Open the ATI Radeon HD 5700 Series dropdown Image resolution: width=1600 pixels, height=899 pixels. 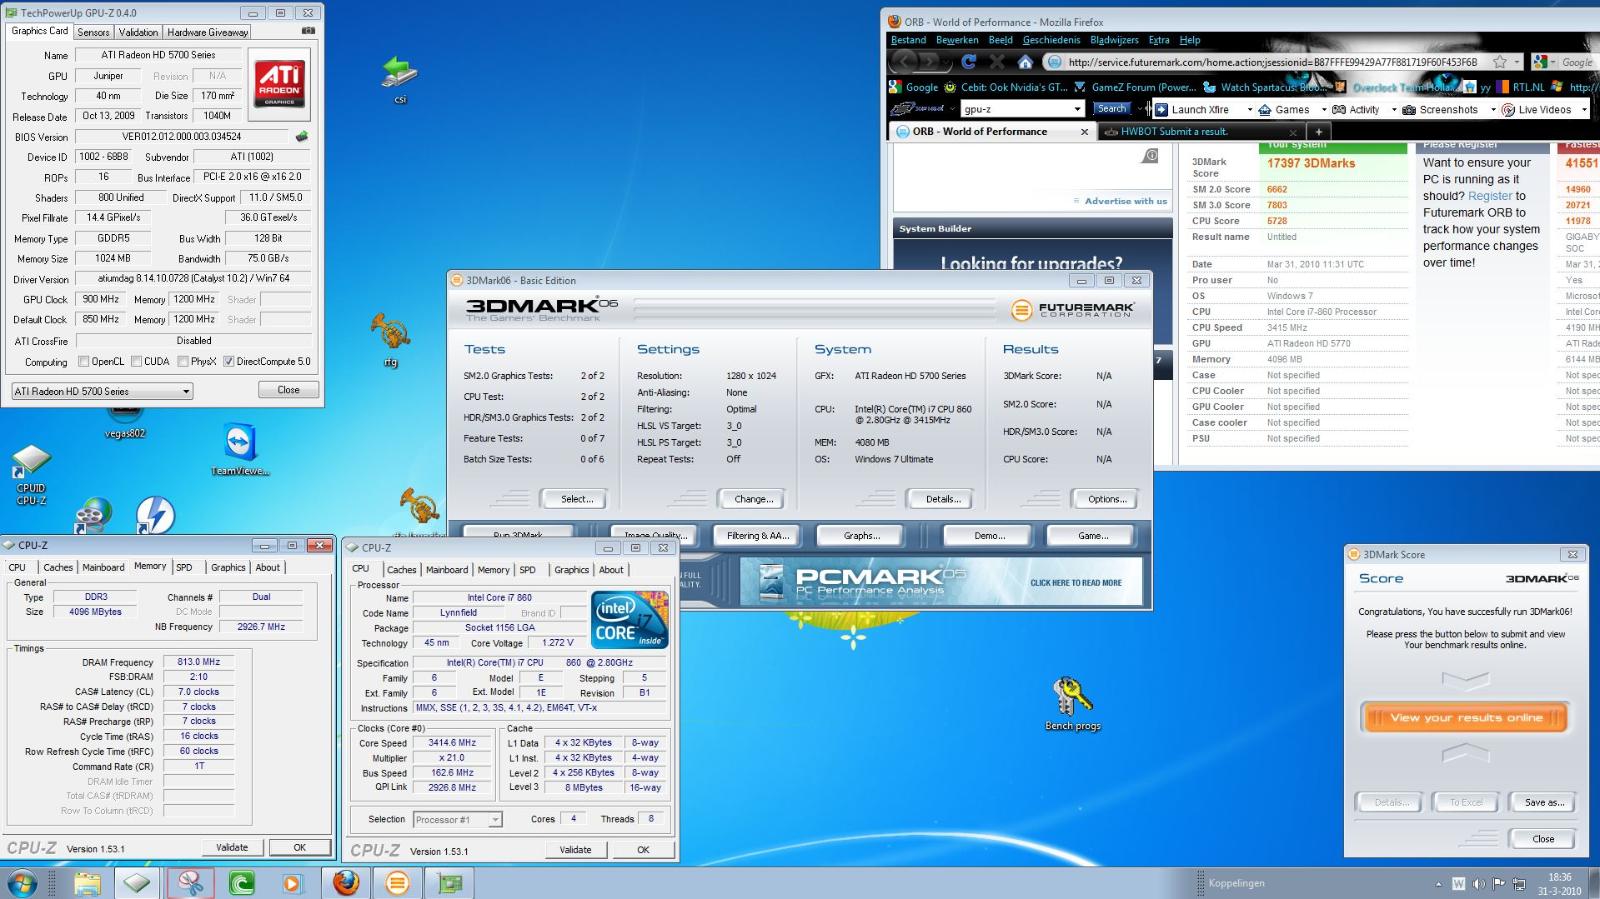pyautogui.click(x=101, y=391)
